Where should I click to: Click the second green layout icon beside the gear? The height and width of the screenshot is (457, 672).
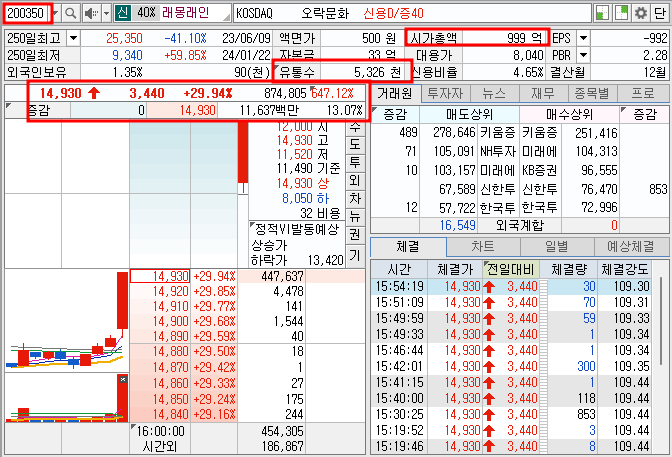621,13
